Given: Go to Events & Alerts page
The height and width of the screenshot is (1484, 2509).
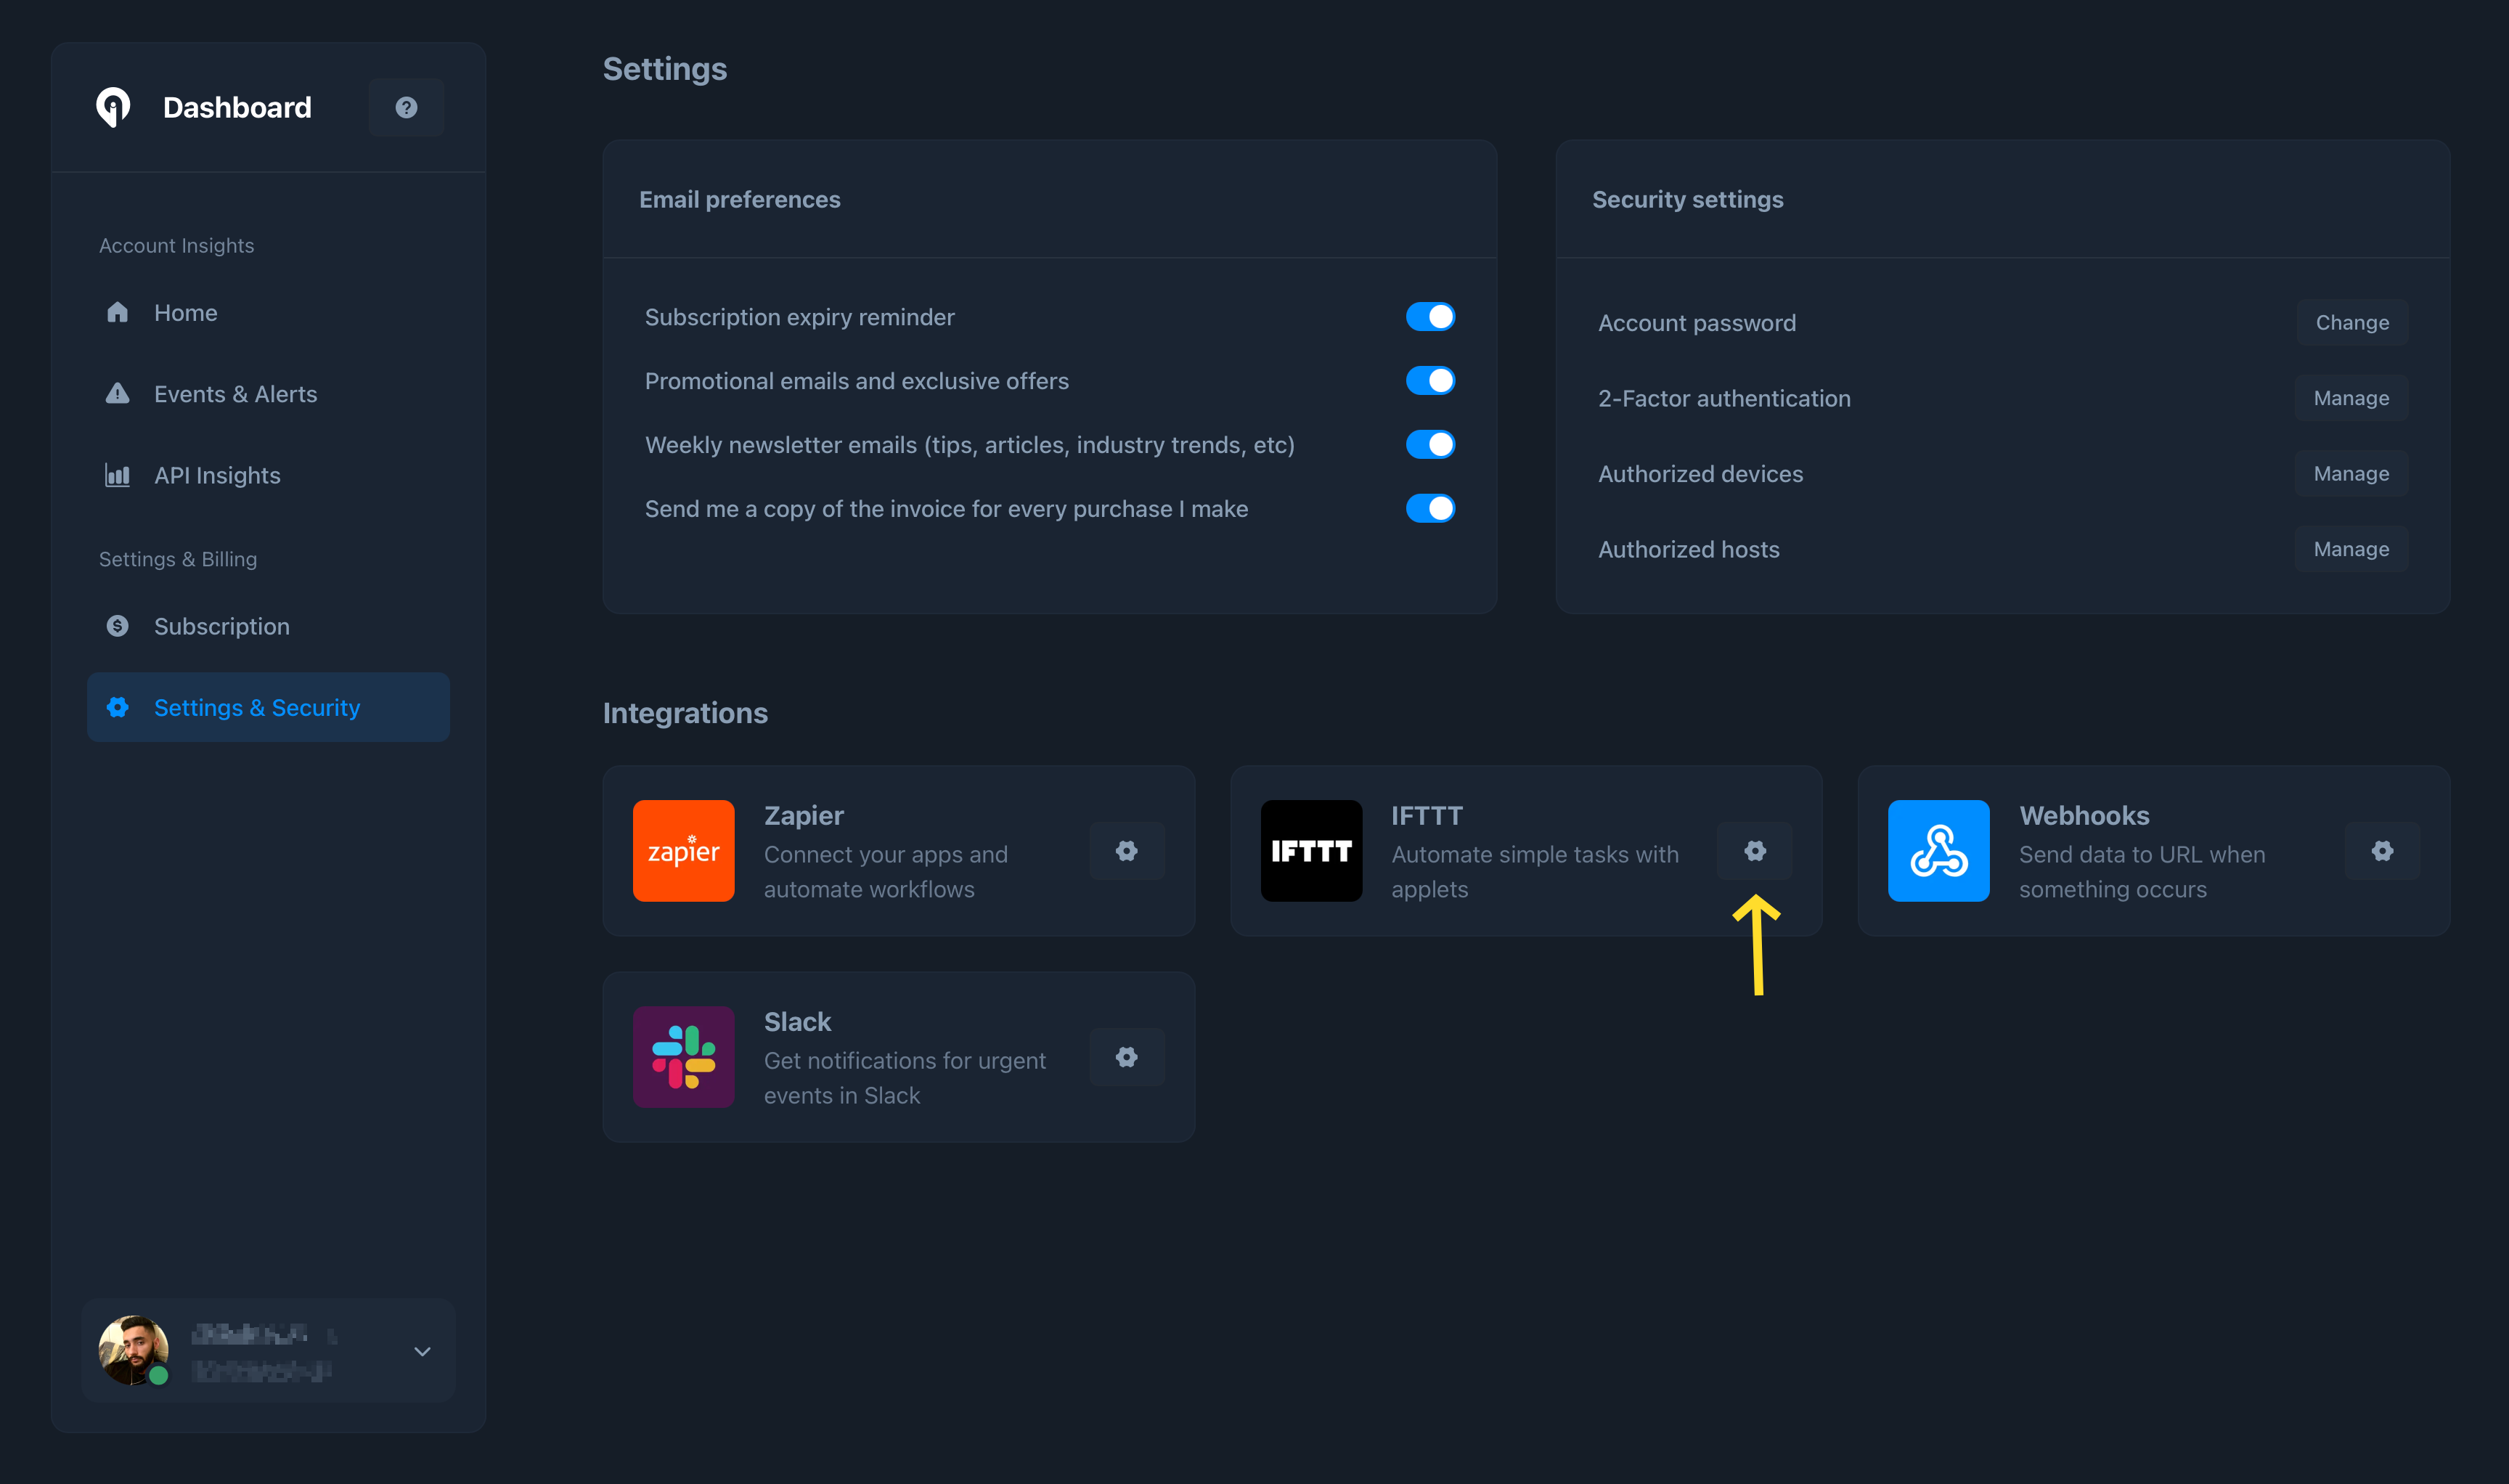Looking at the screenshot, I should pos(235,394).
